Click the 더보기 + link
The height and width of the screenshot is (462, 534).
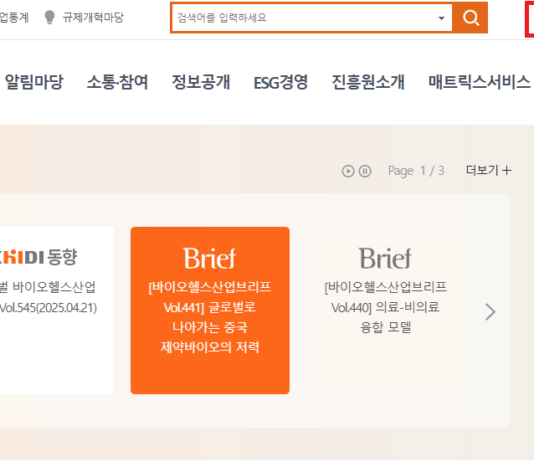[x=489, y=170]
